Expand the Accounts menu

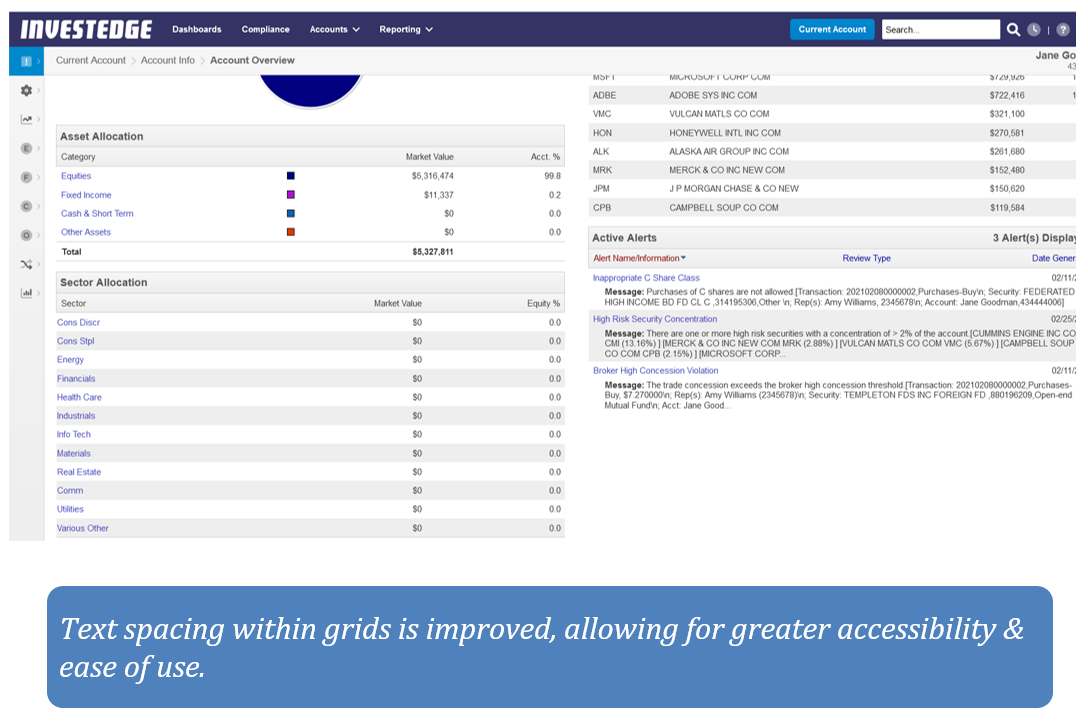pos(334,29)
